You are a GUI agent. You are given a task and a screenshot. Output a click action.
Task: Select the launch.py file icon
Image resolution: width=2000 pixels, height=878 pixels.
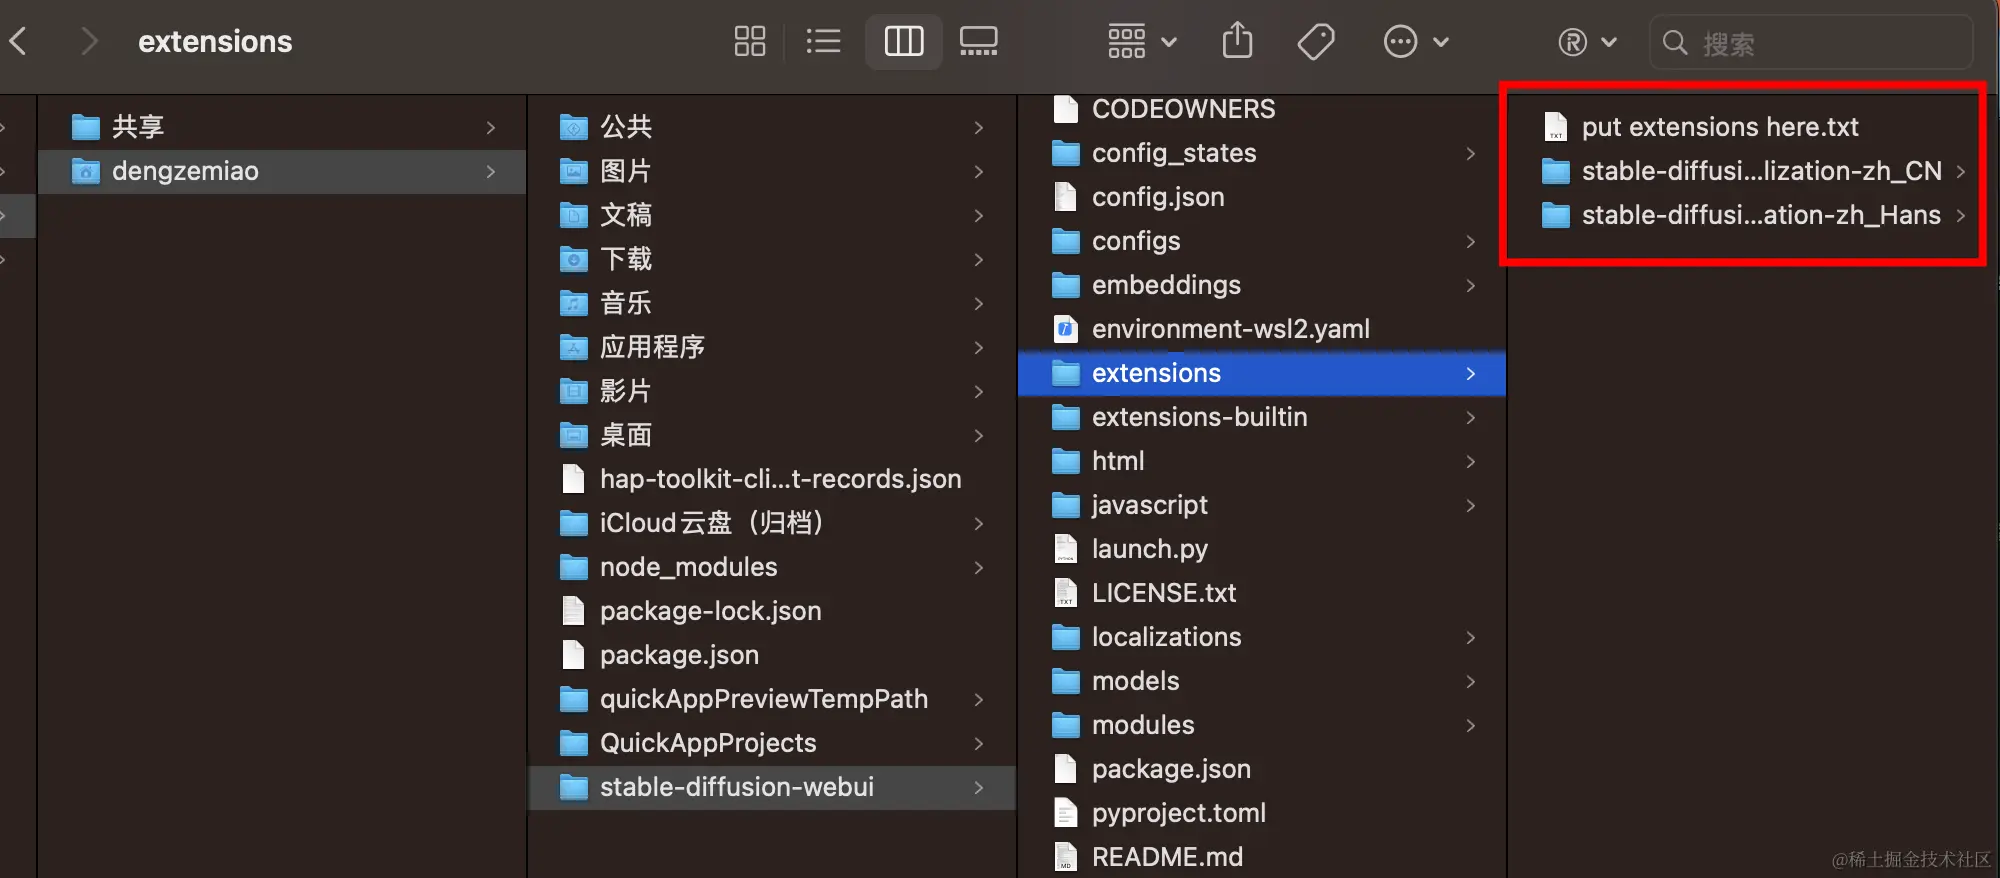[x=1066, y=549]
